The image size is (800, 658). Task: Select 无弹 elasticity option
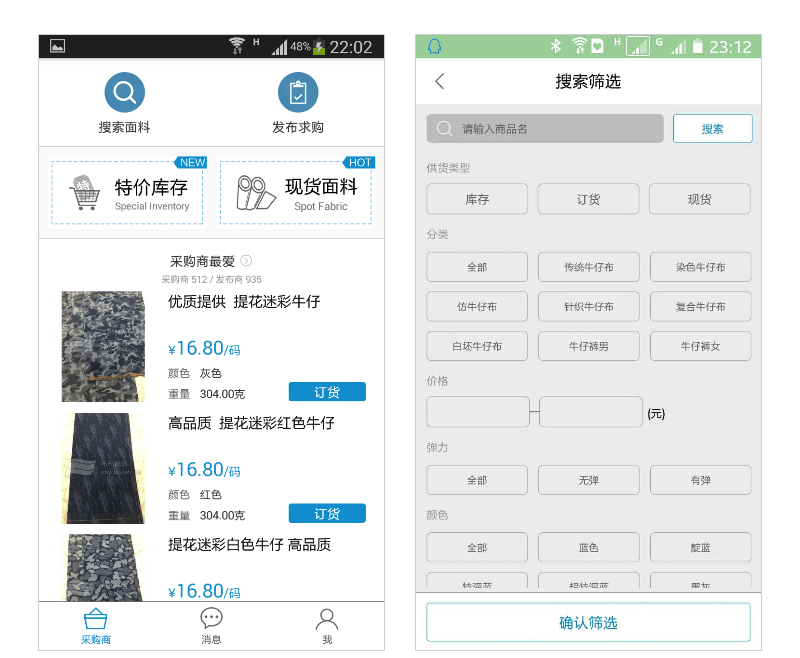tap(588, 480)
